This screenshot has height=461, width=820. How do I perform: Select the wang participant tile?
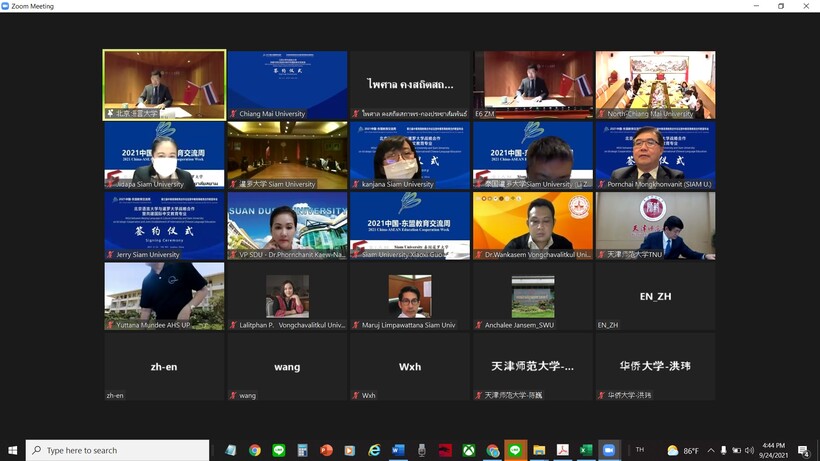[288, 367]
